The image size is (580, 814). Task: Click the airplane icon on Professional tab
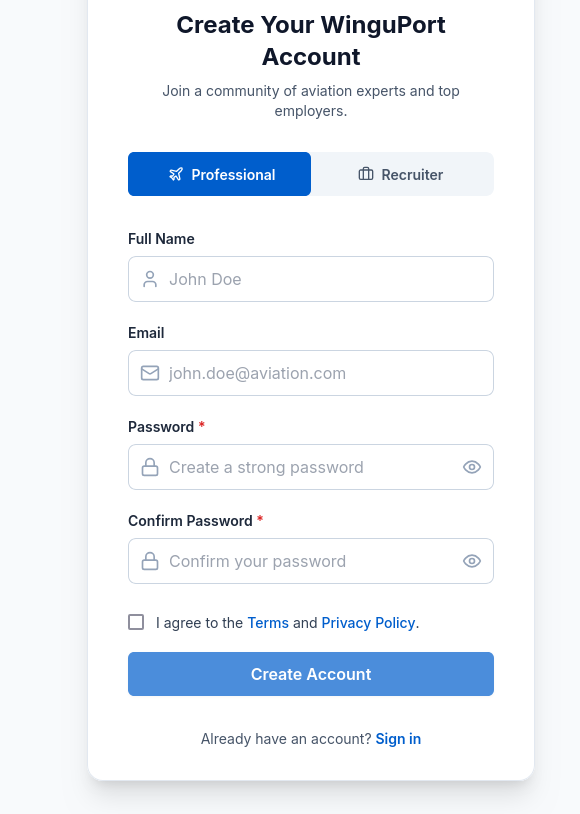coord(176,174)
